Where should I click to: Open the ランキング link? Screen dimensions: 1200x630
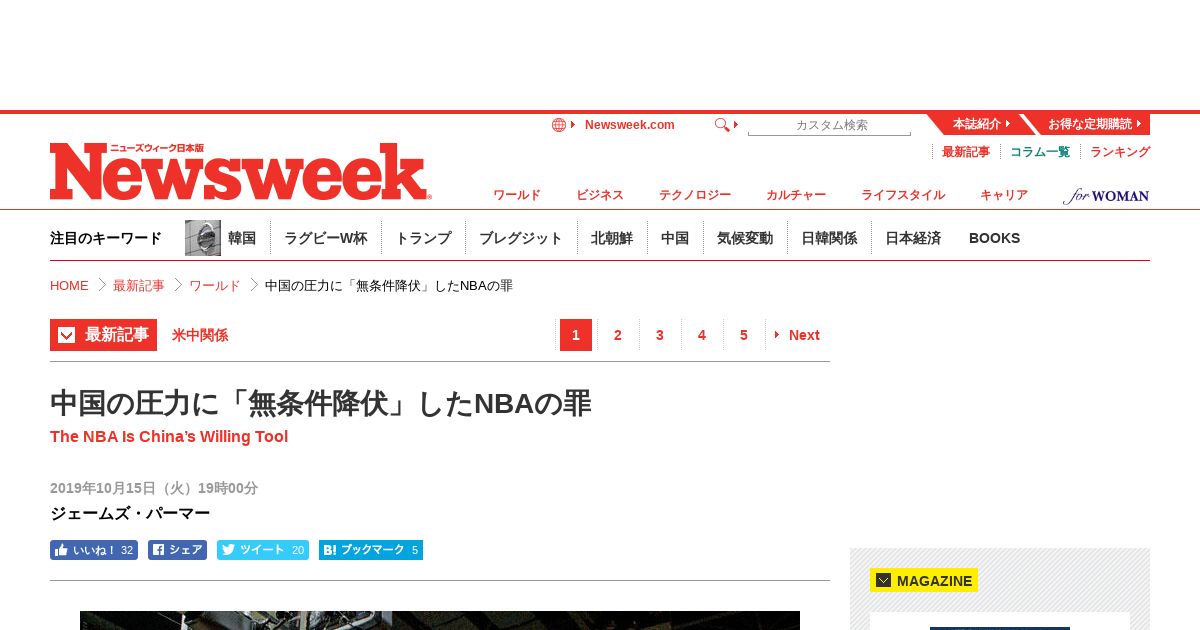click(x=1120, y=152)
